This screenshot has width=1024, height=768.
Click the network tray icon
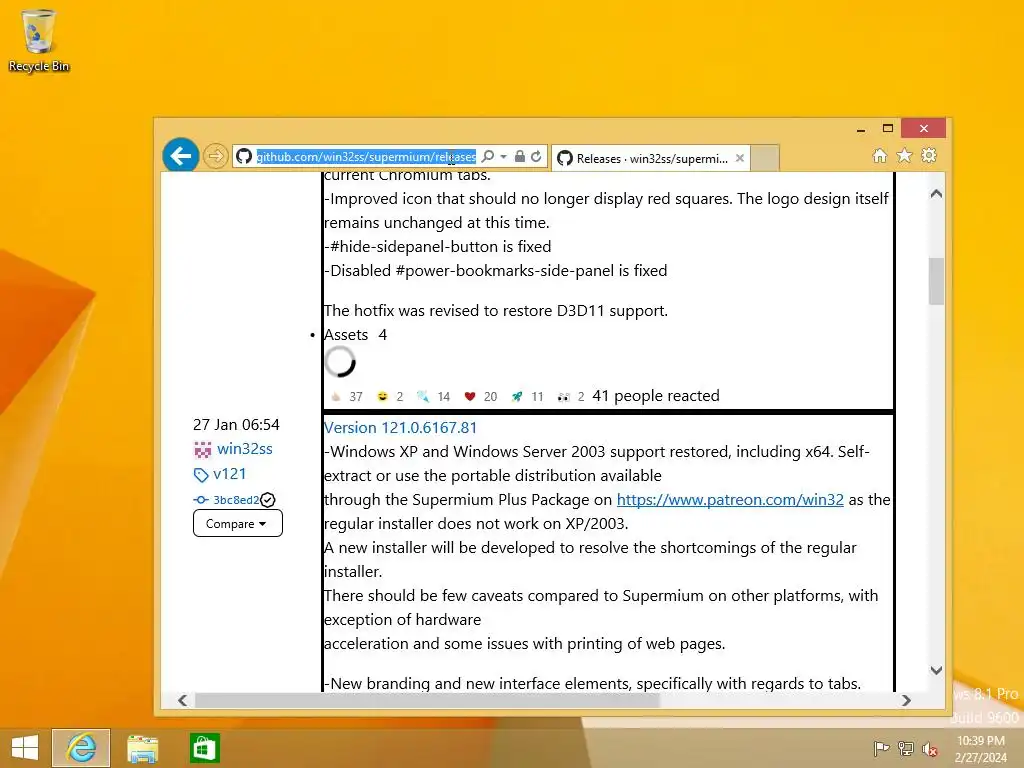coord(906,748)
